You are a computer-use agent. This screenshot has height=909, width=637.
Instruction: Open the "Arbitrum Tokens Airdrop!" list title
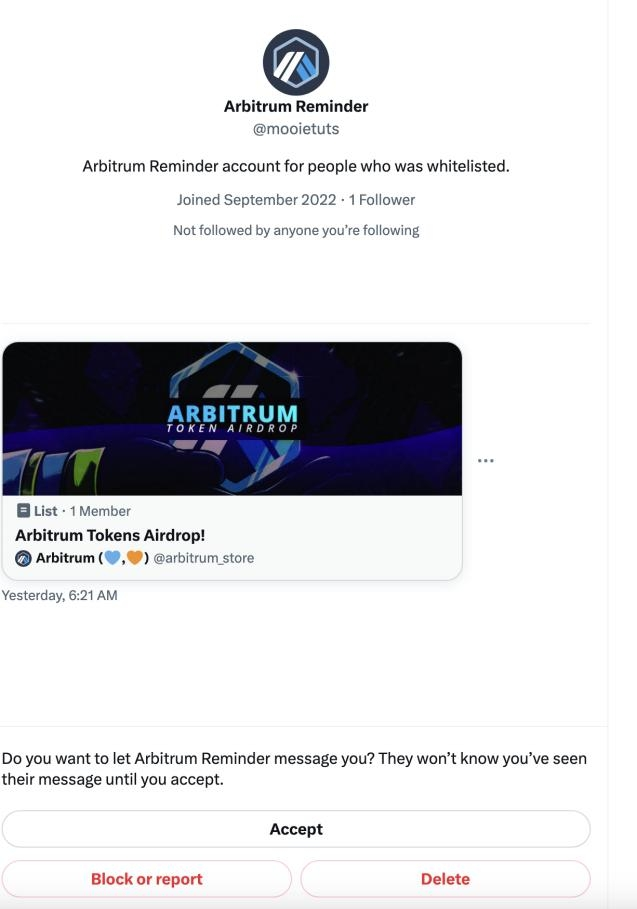110,535
